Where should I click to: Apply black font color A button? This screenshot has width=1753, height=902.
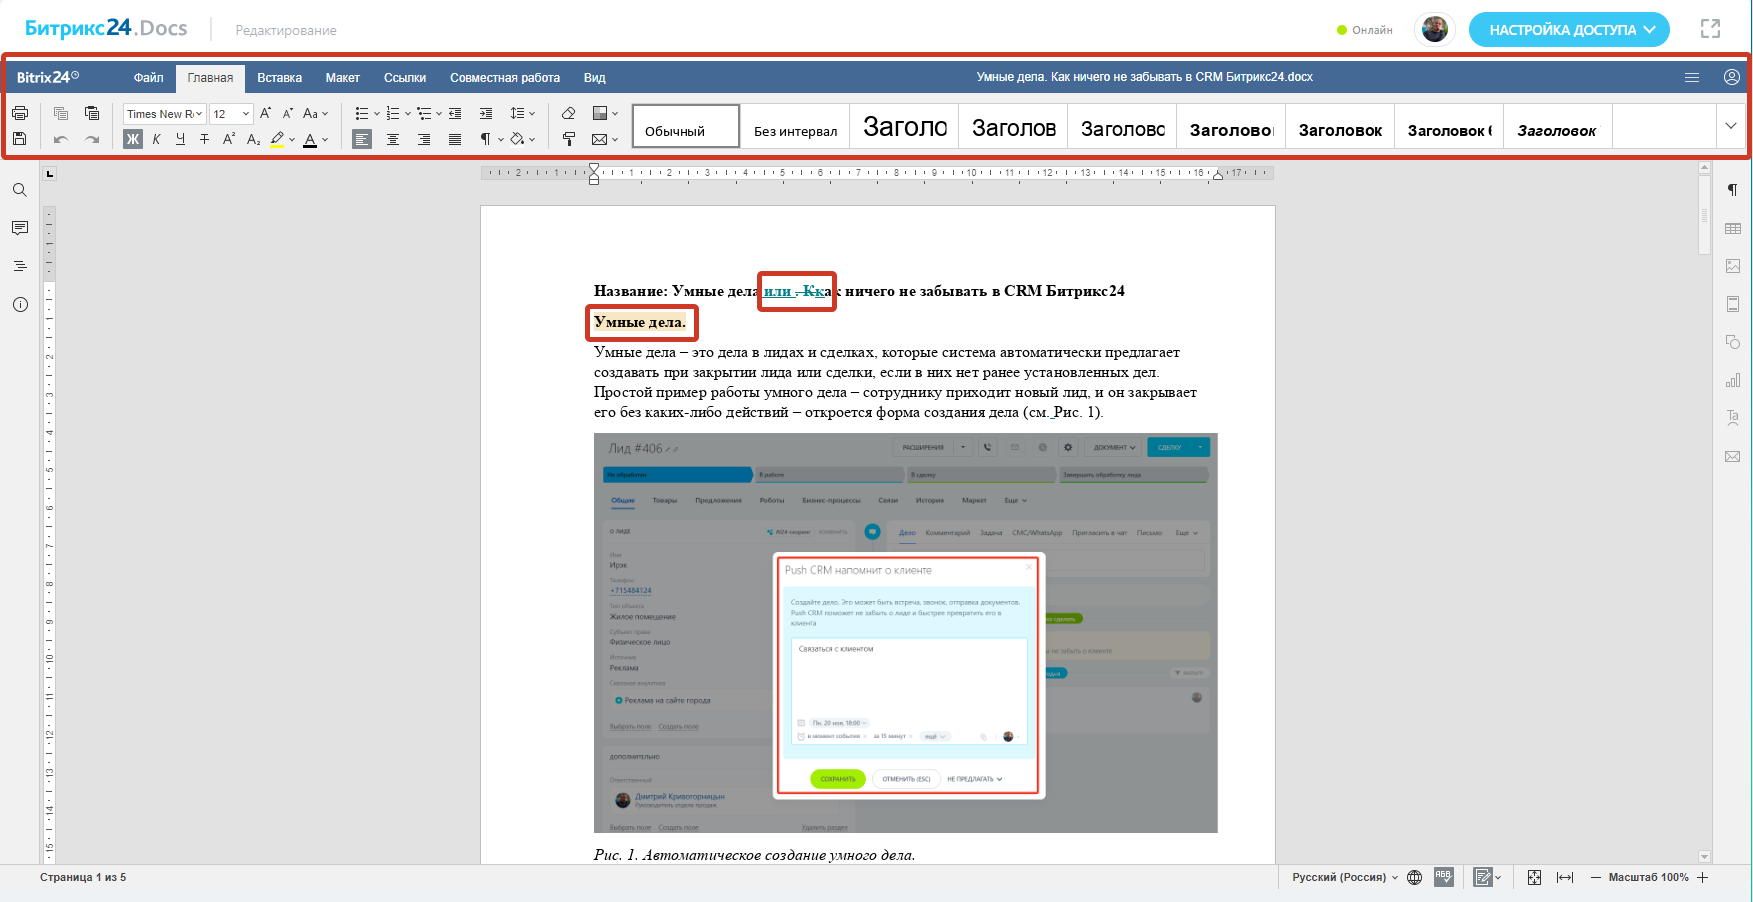coord(310,139)
